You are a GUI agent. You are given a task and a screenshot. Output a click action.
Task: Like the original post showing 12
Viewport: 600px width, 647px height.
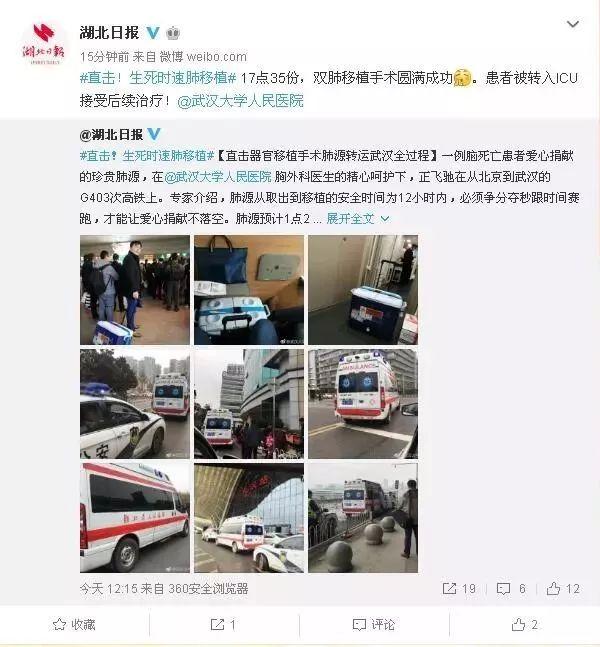pos(563,588)
